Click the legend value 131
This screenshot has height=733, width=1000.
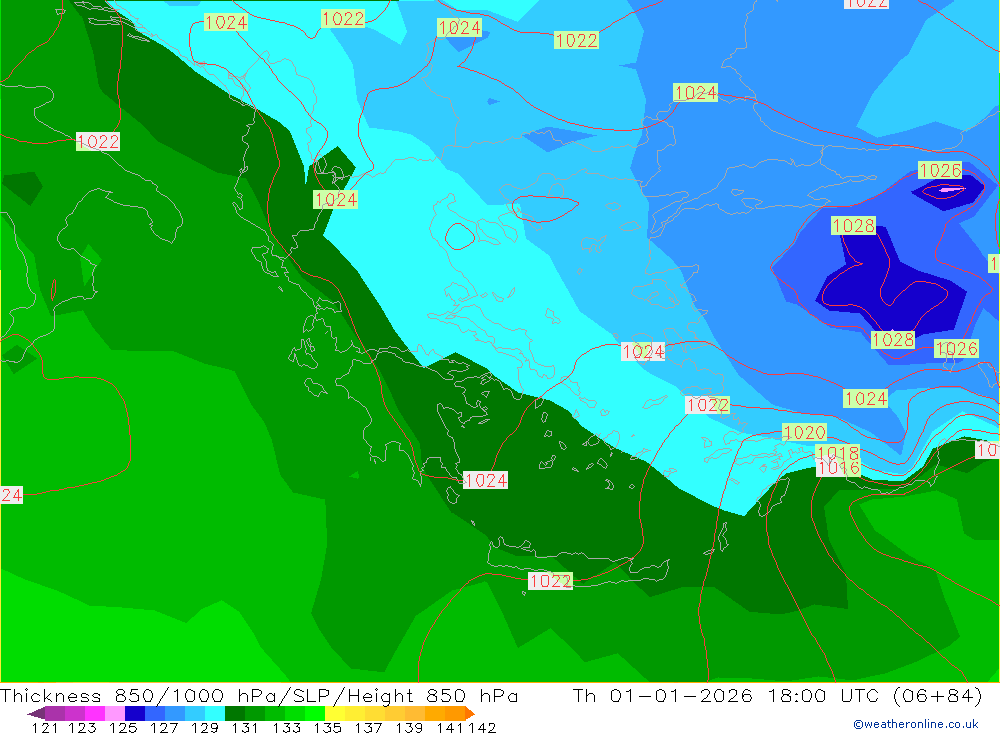[245, 727]
